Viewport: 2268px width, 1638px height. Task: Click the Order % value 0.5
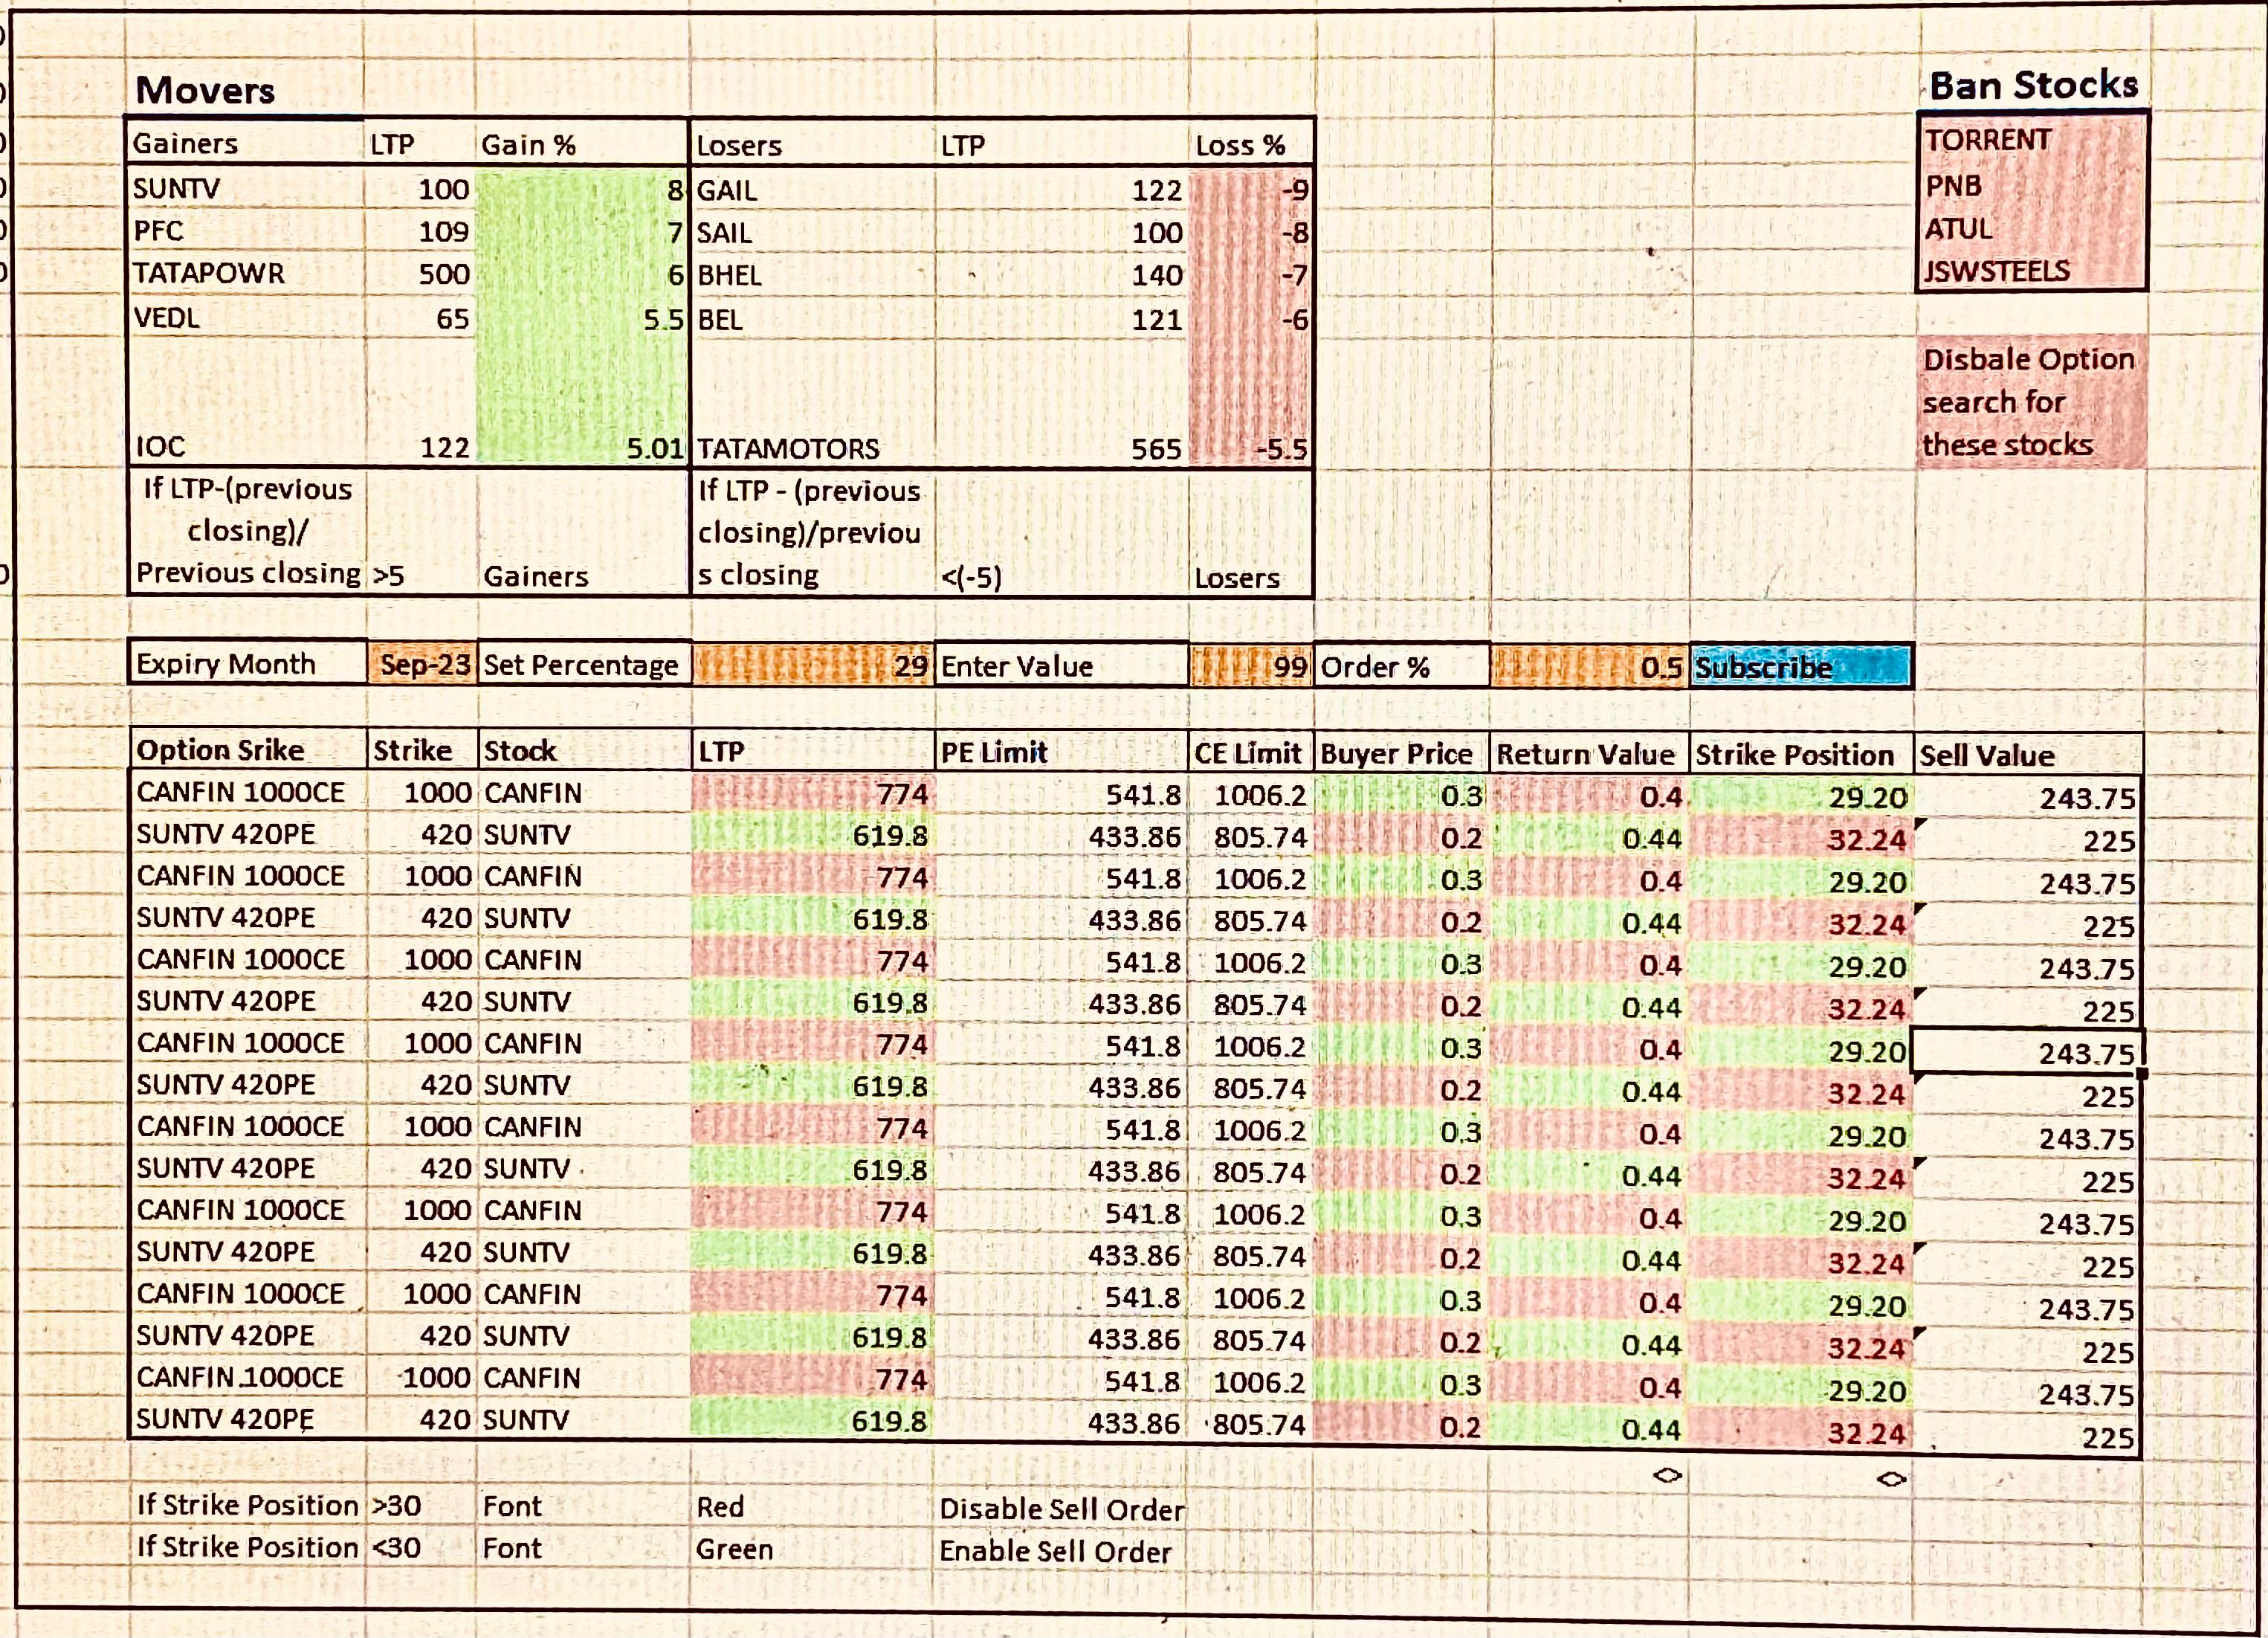point(1590,667)
